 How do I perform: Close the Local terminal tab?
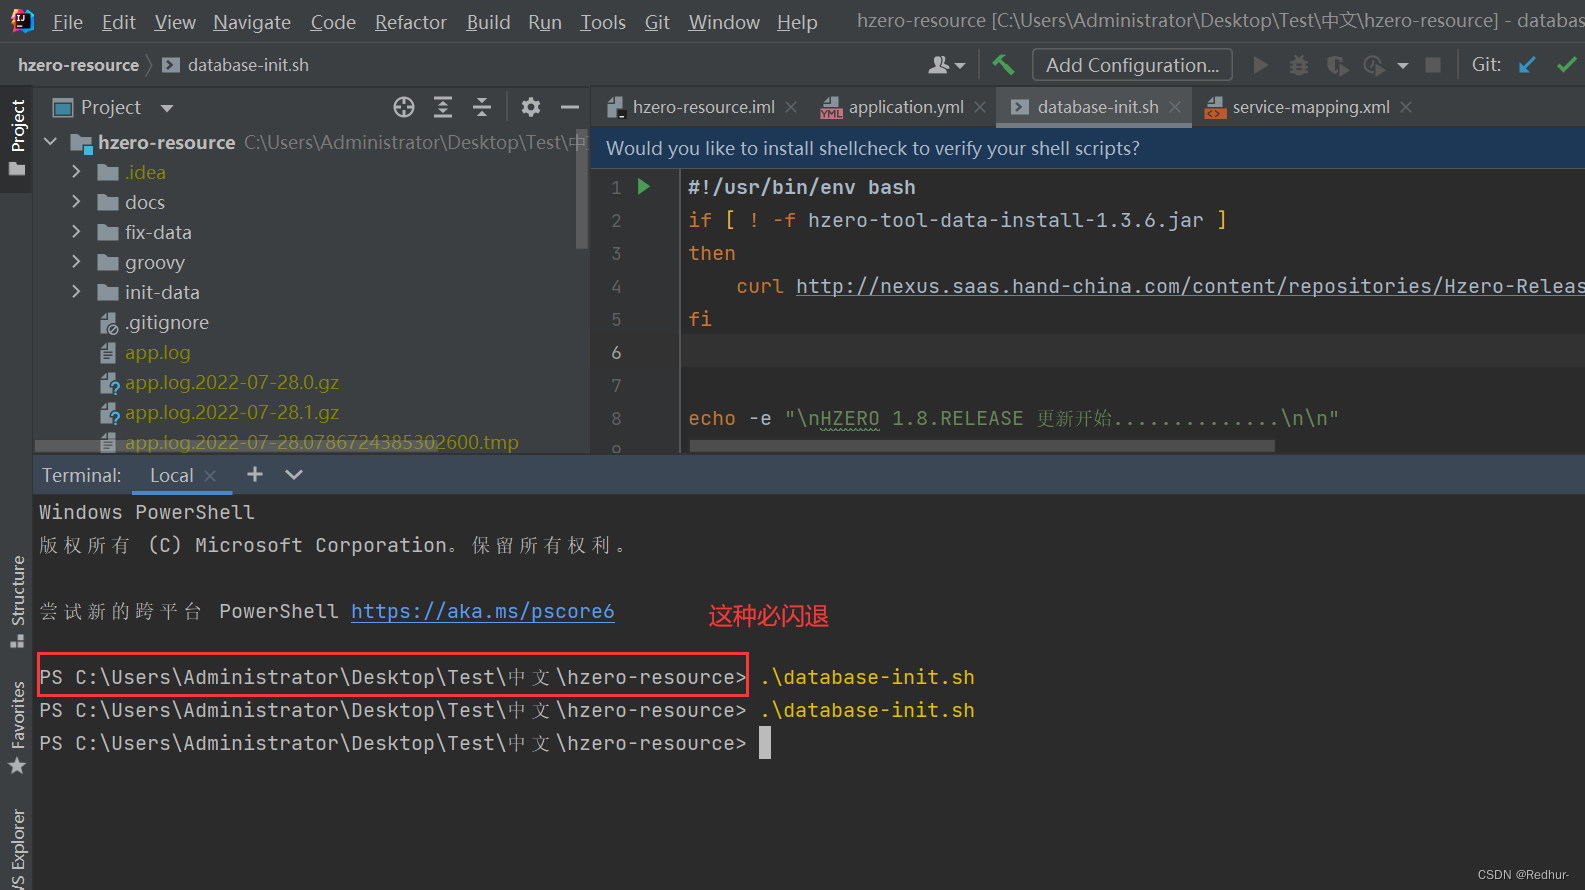tap(210, 476)
